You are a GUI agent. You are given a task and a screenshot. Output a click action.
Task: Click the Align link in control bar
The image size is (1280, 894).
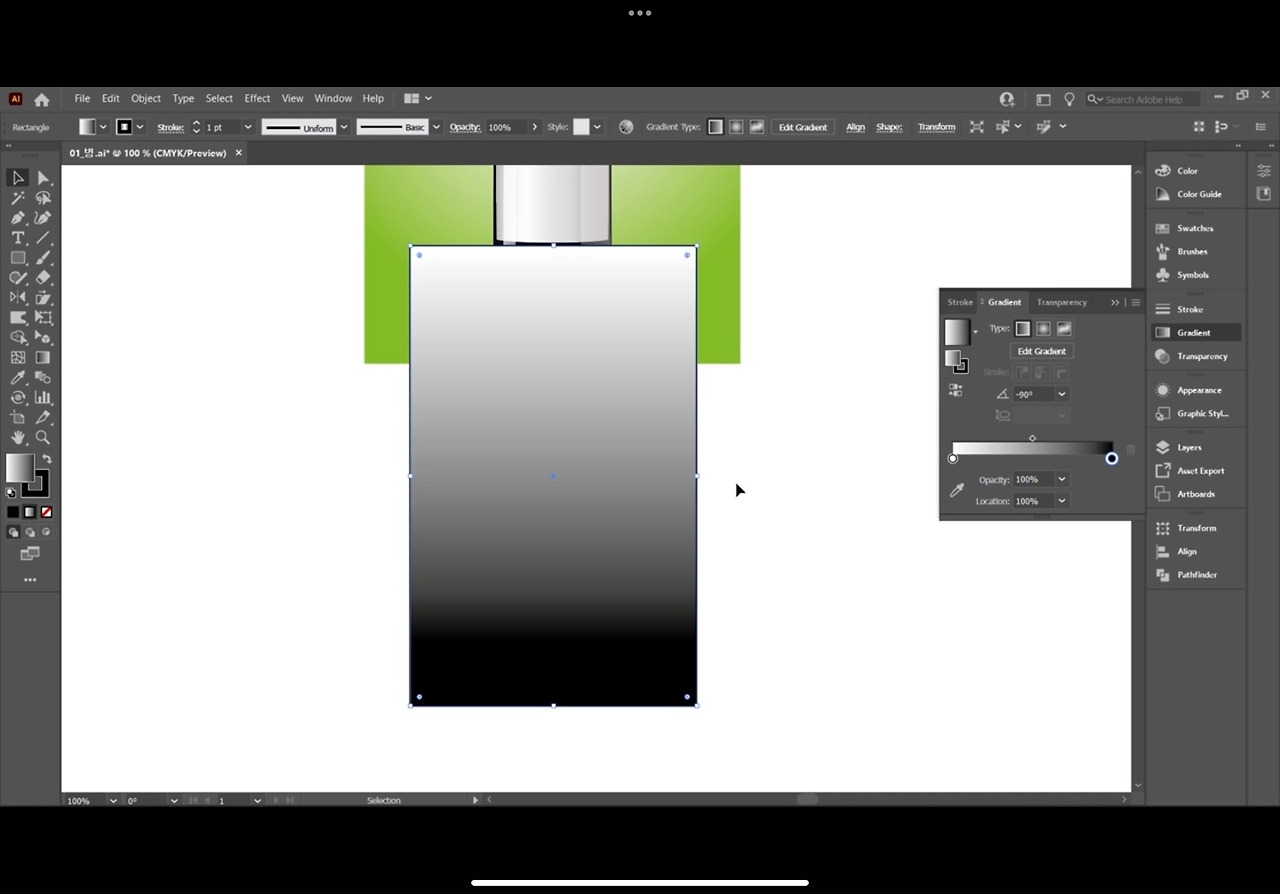(855, 127)
